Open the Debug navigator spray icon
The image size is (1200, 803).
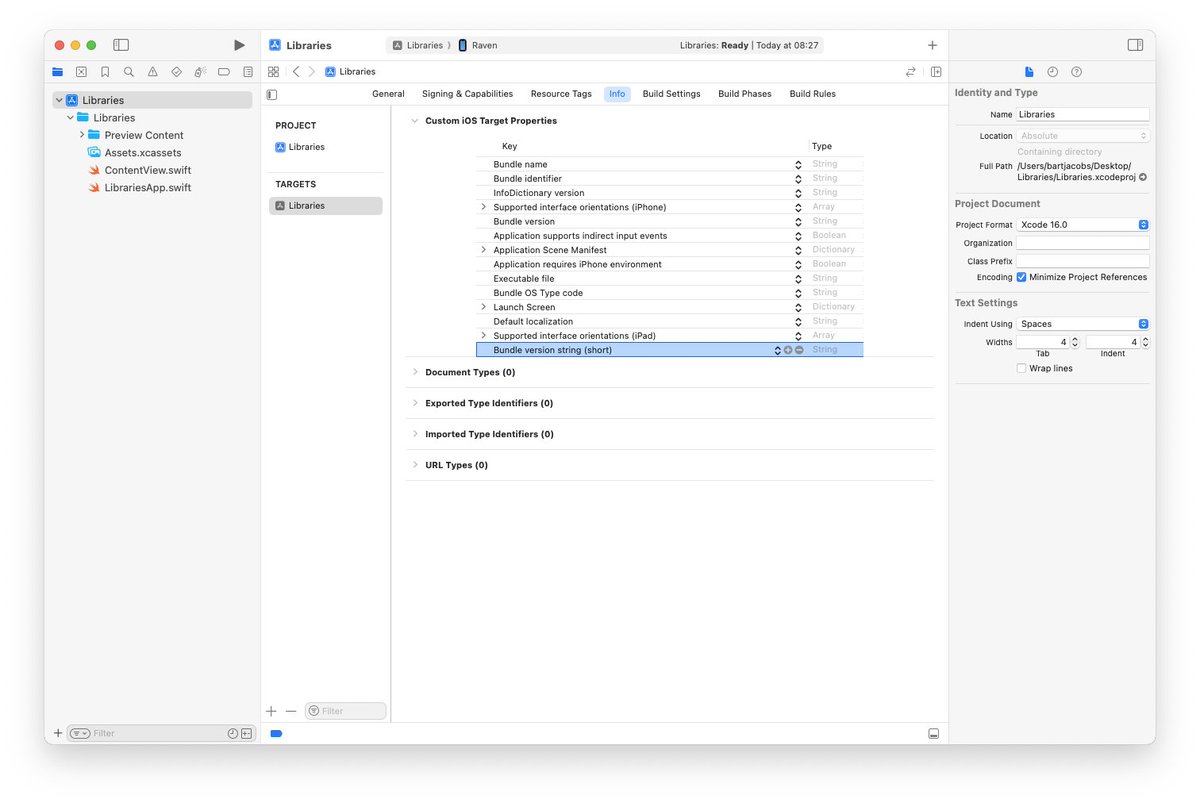200,72
